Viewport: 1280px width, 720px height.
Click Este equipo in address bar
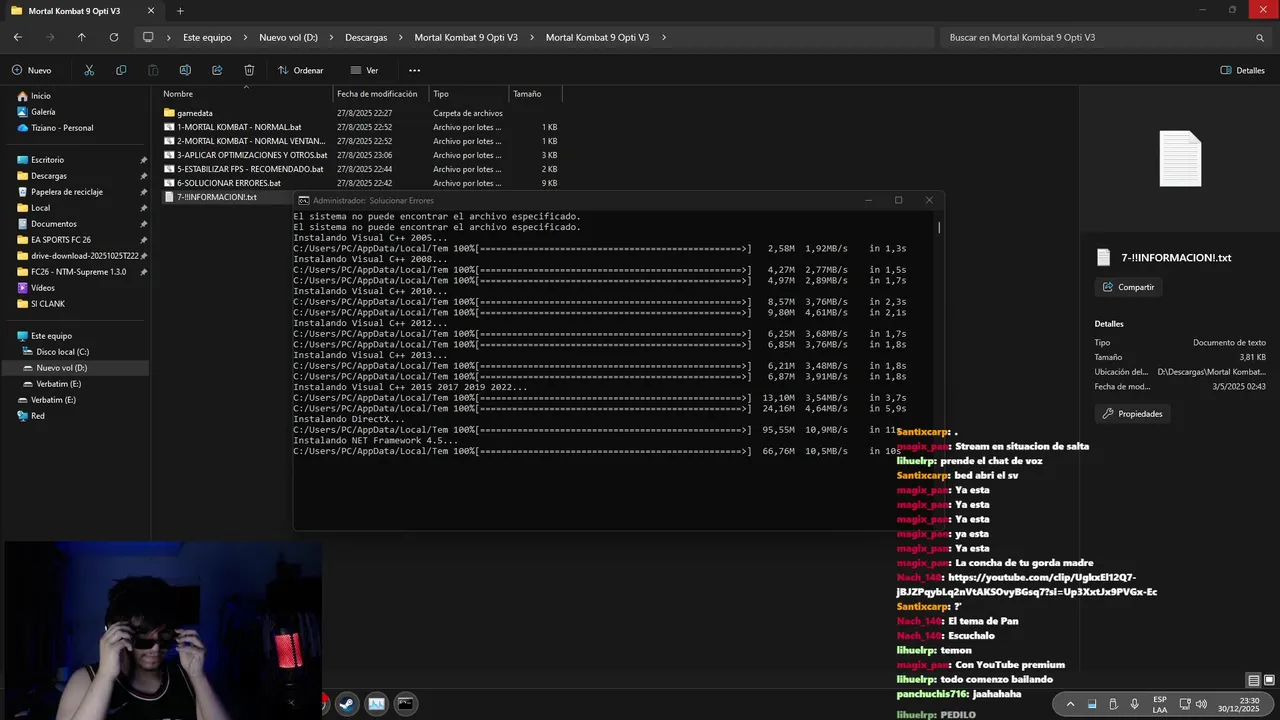coord(207,37)
